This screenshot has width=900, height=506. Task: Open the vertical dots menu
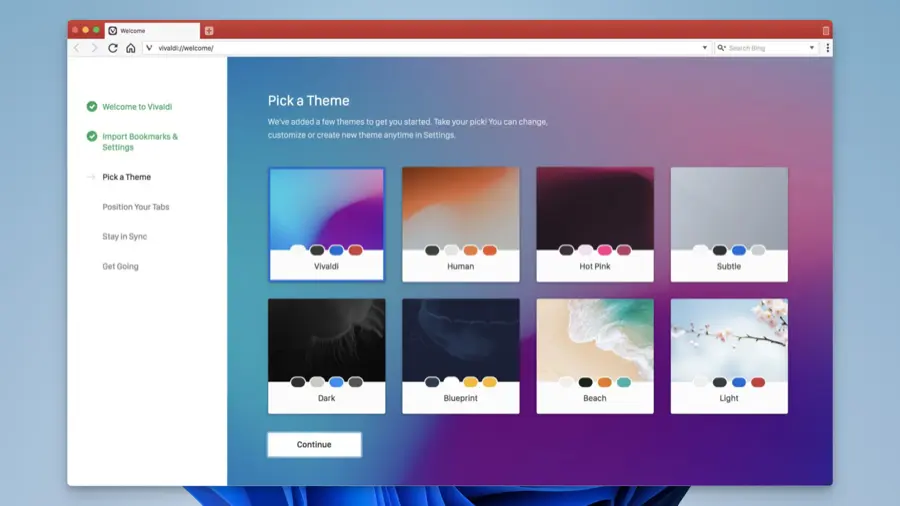827,48
